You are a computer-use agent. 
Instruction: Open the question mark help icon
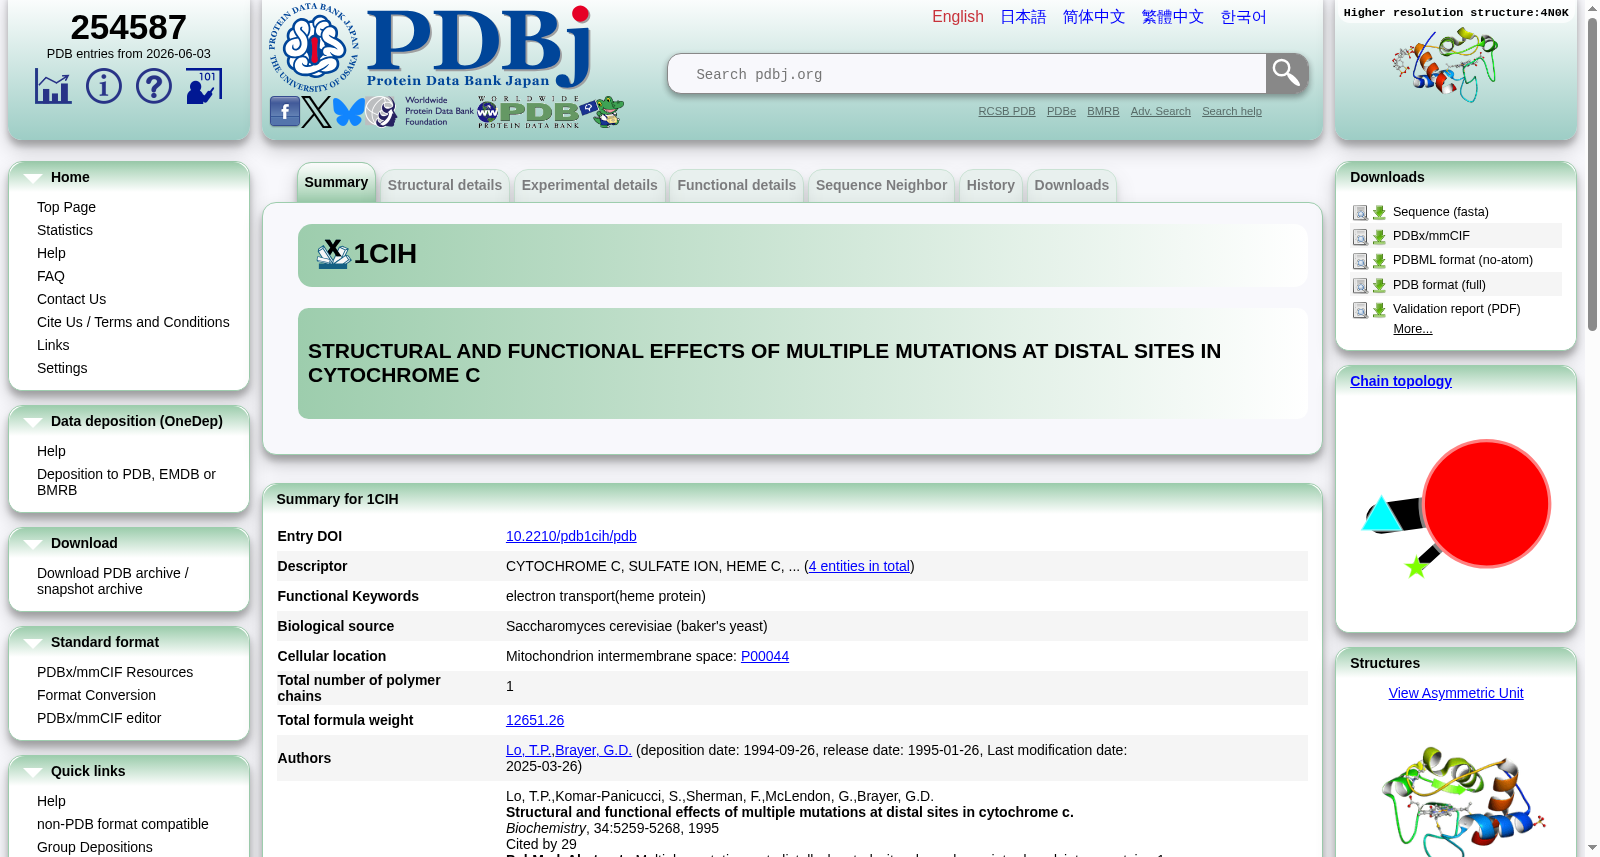[154, 86]
